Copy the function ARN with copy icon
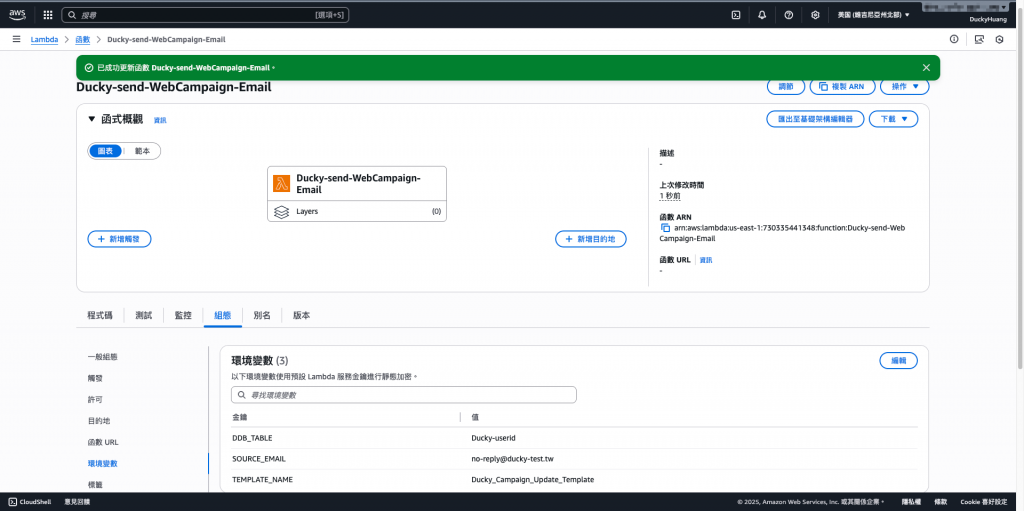Screen dimensions: 1024x511 pyautogui.click(x=665, y=228)
